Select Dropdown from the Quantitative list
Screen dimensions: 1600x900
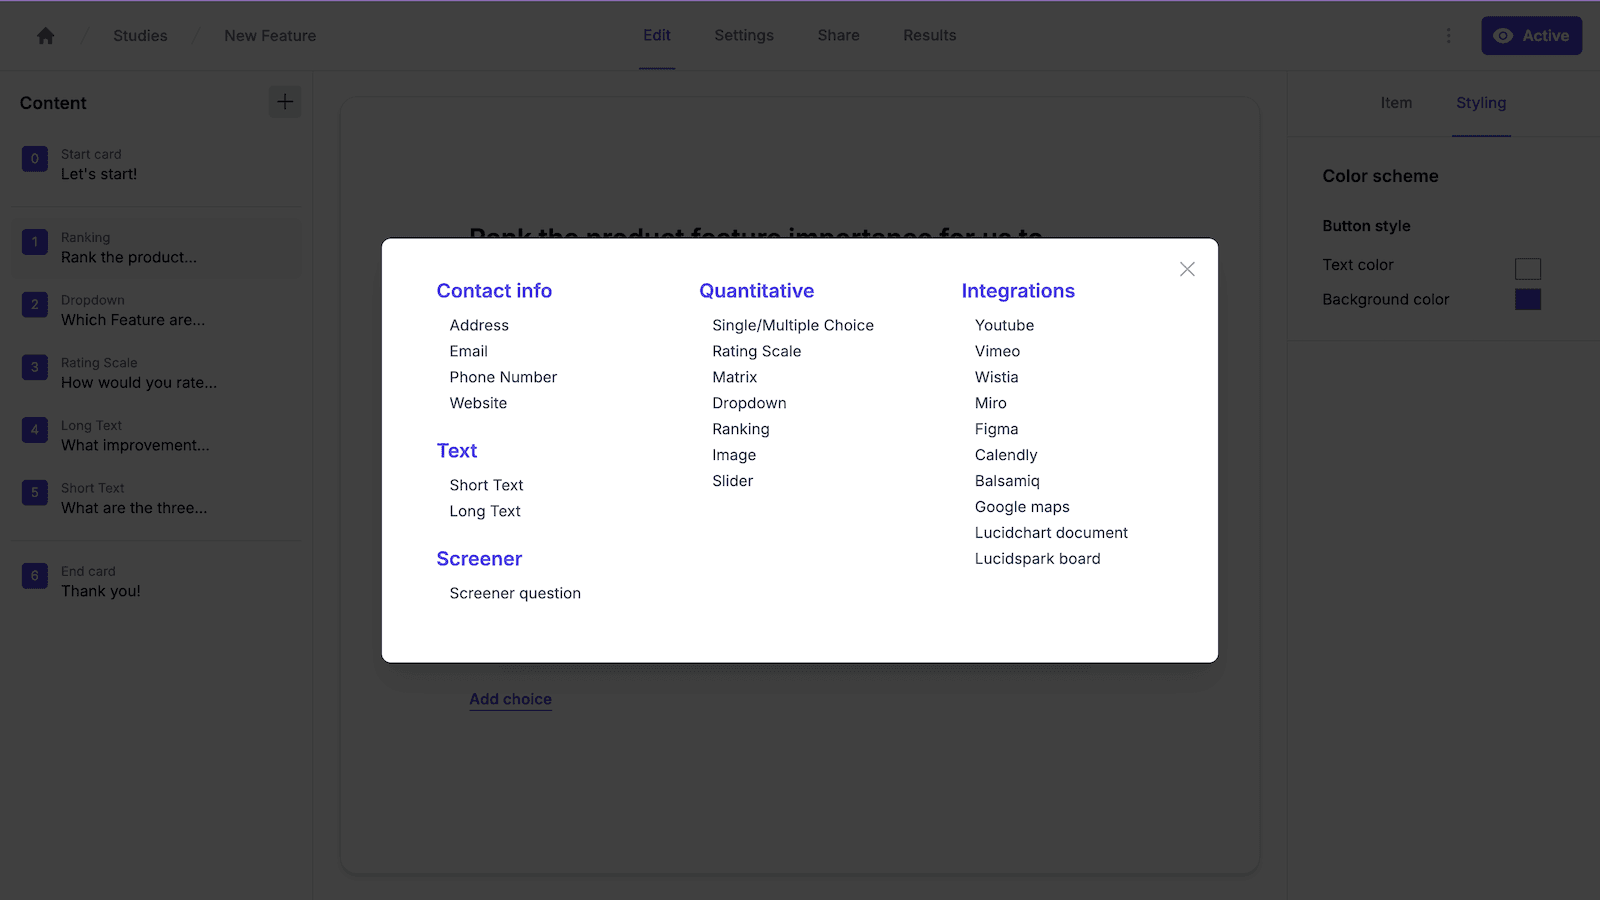coord(749,404)
